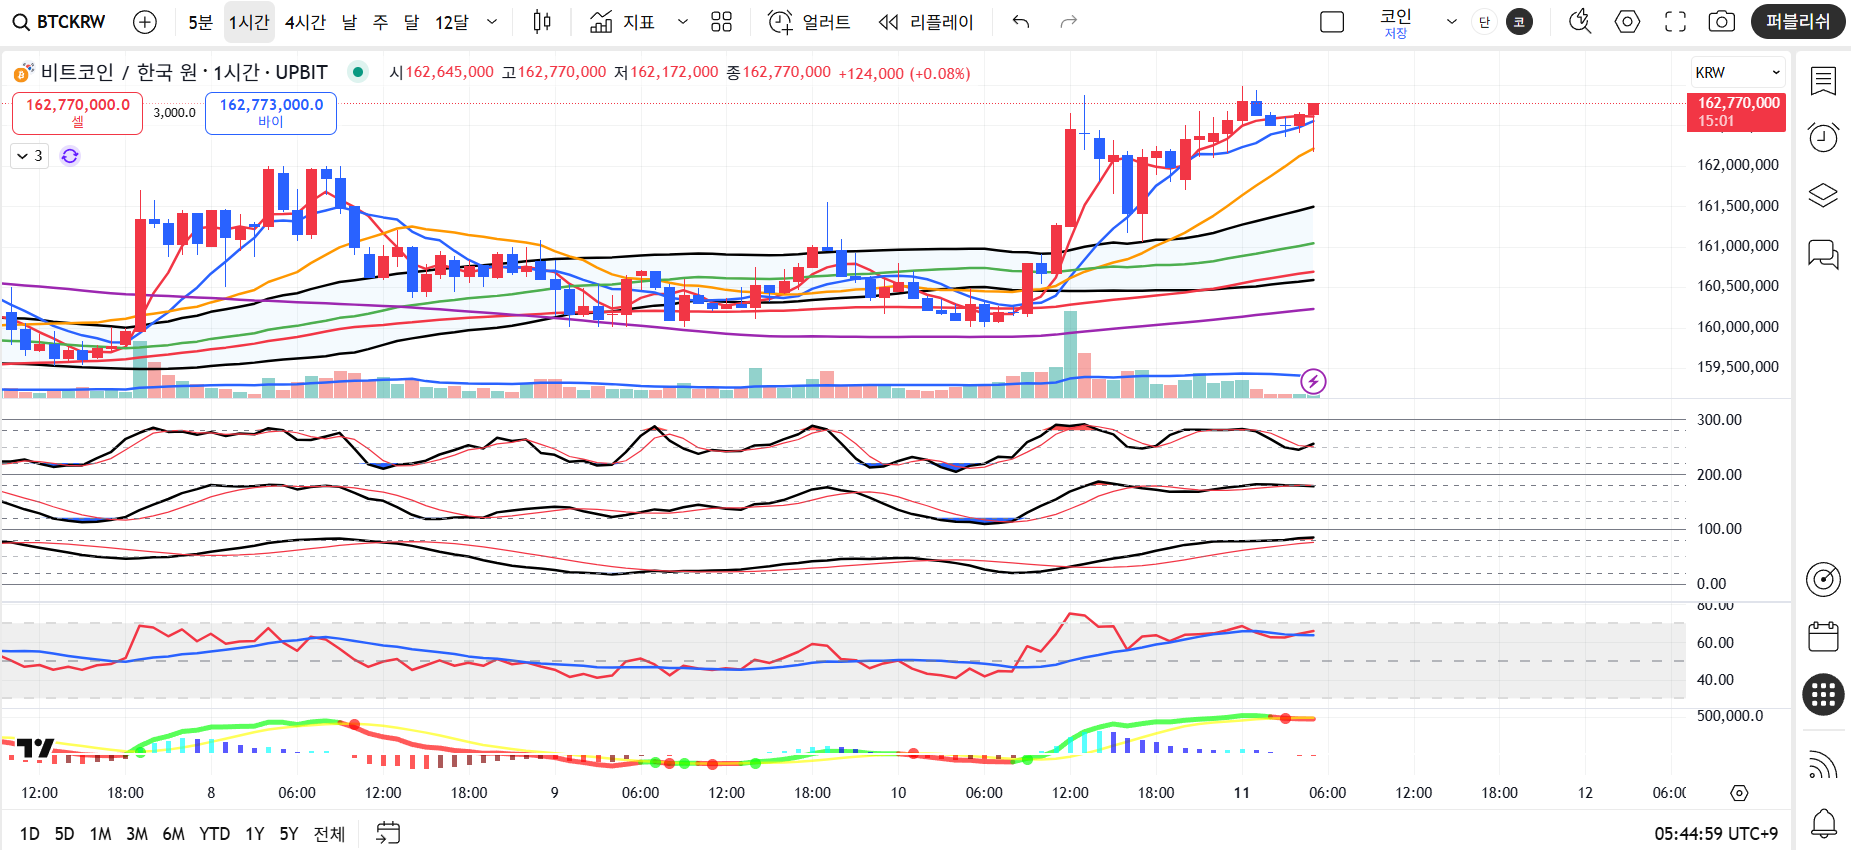
Task: Click the purple refresh icon in legend
Action: coord(70,156)
